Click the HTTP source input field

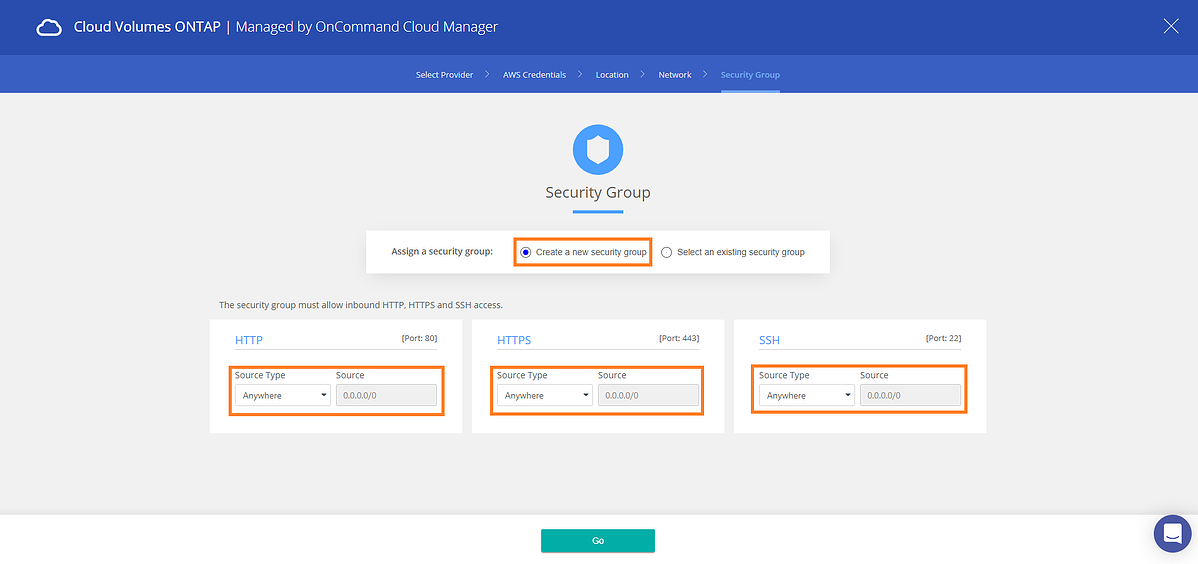386,396
